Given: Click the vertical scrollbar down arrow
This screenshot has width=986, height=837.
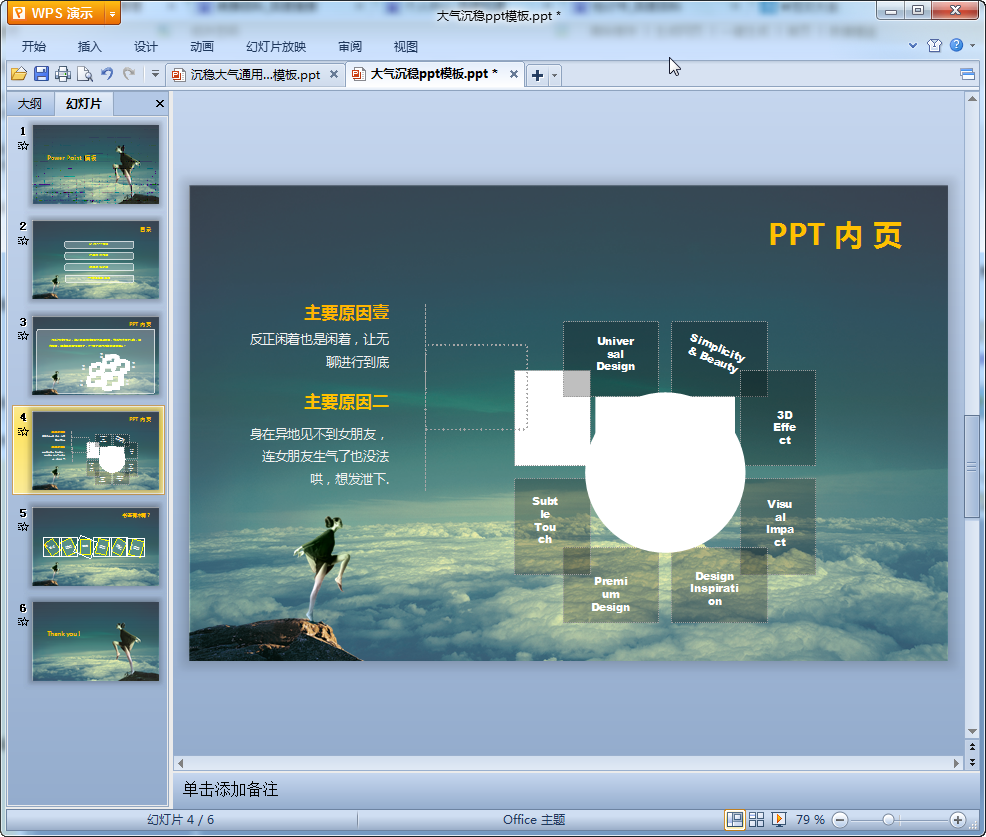Looking at the screenshot, I should pos(972,731).
